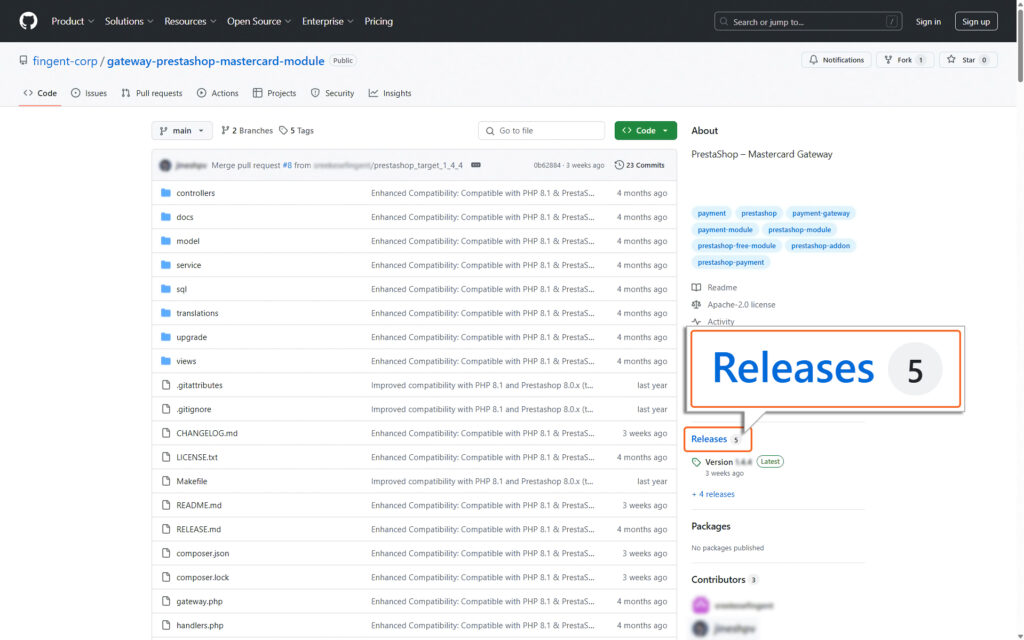Expand the main branch dropdown

coord(181,130)
